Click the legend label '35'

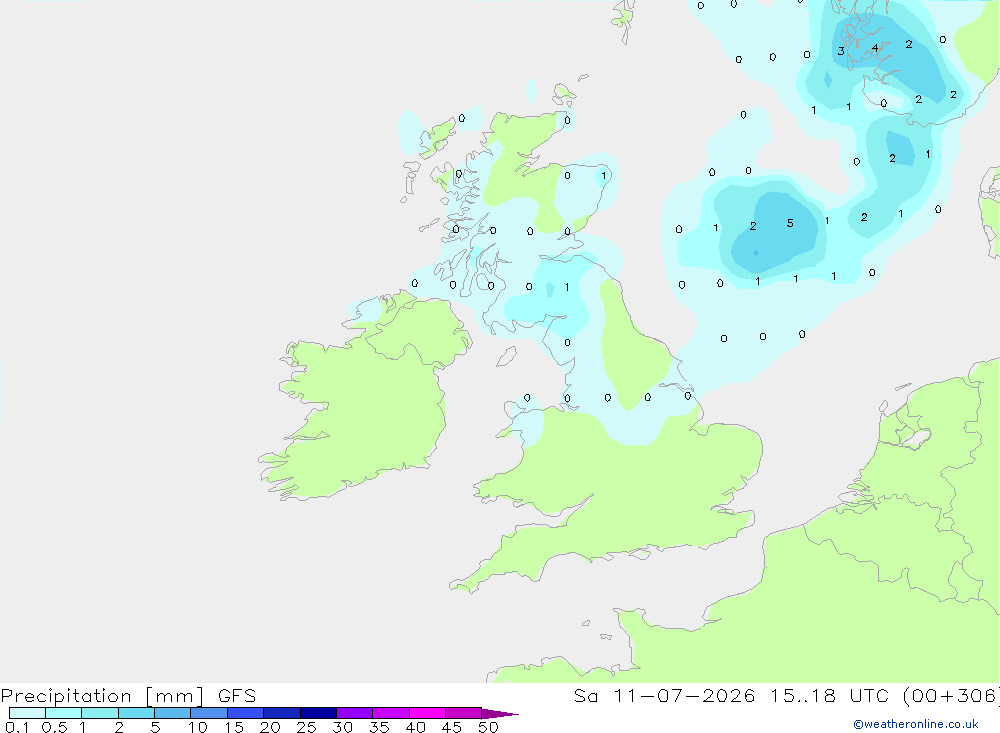point(379,727)
